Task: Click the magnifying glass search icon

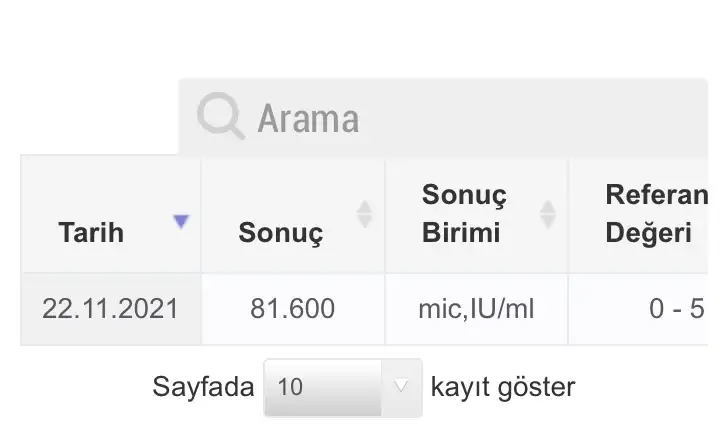Action: 221,116
